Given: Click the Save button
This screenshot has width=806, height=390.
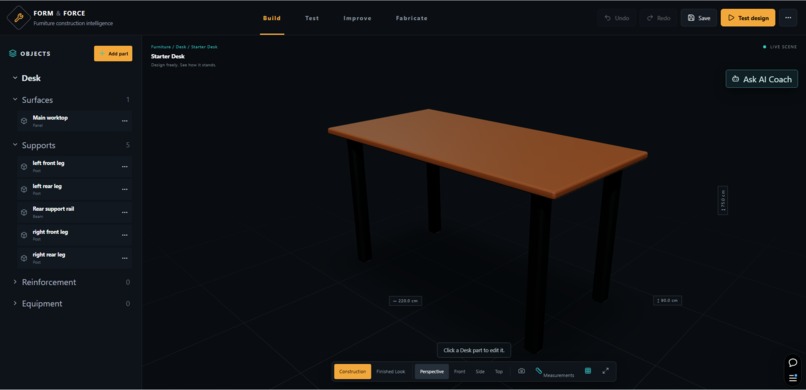Looking at the screenshot, I should (x=699, y=18).
